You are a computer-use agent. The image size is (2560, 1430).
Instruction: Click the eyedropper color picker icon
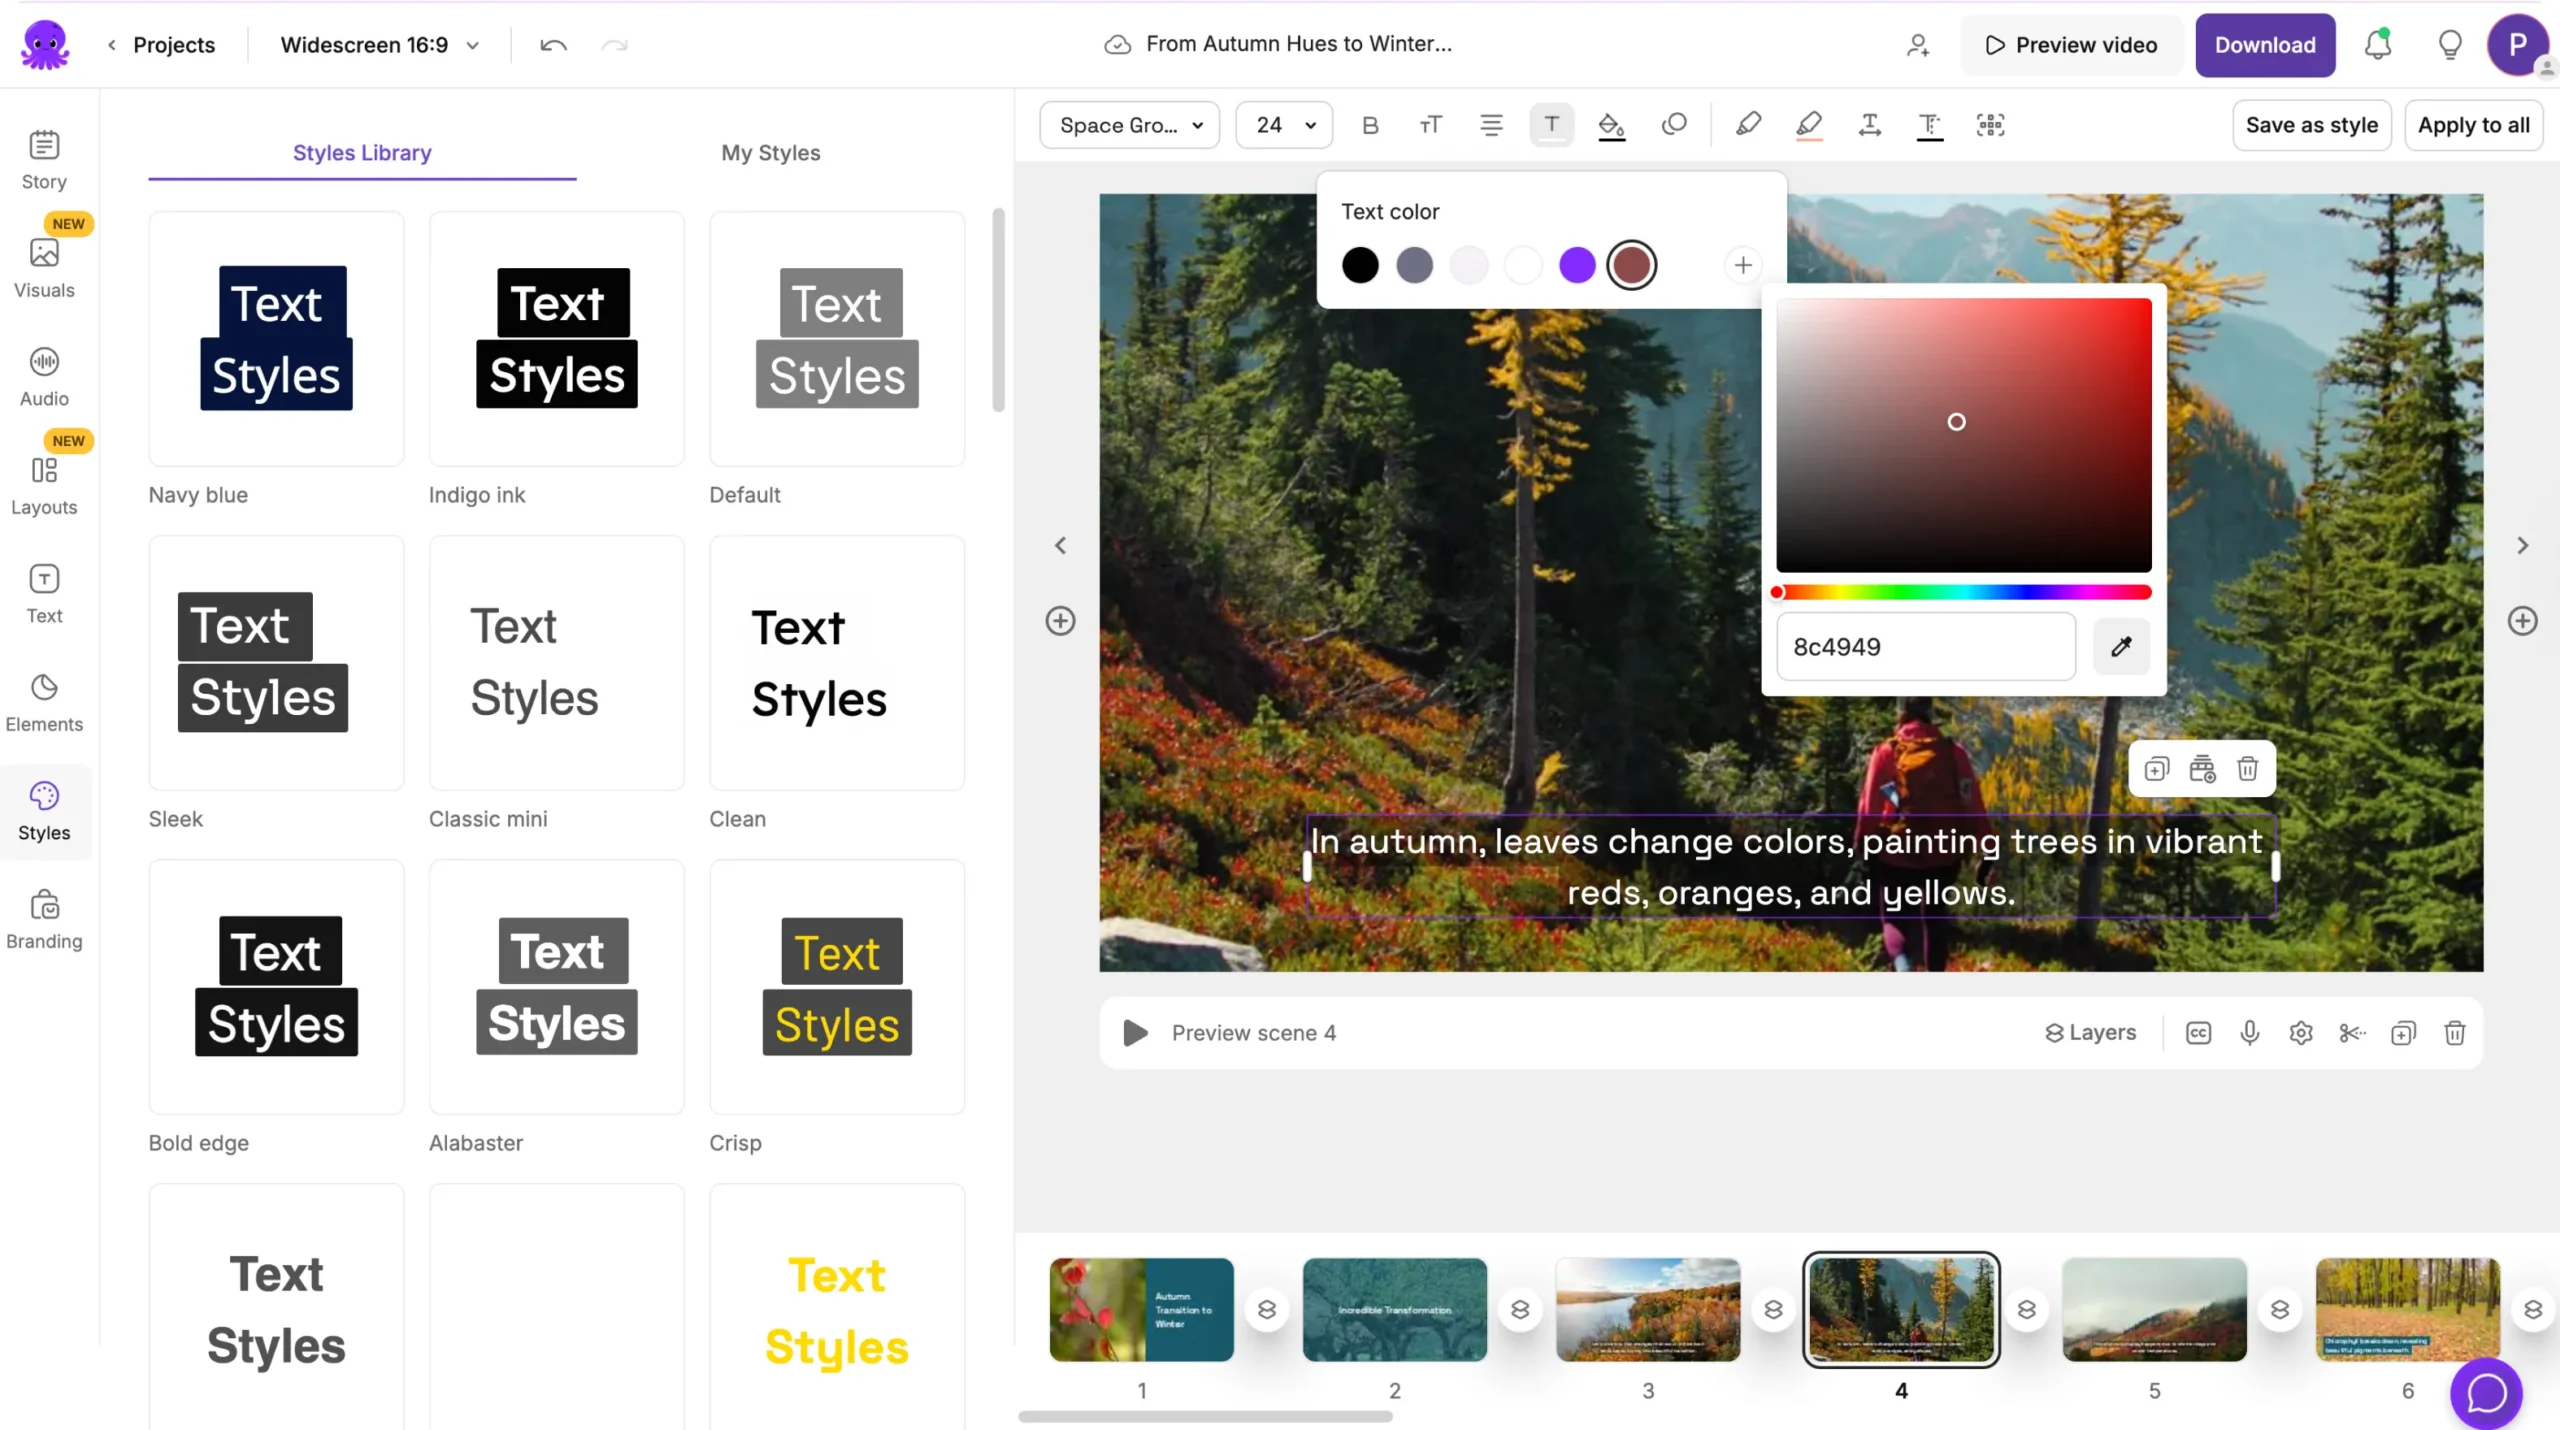(x=2121, y=647)
